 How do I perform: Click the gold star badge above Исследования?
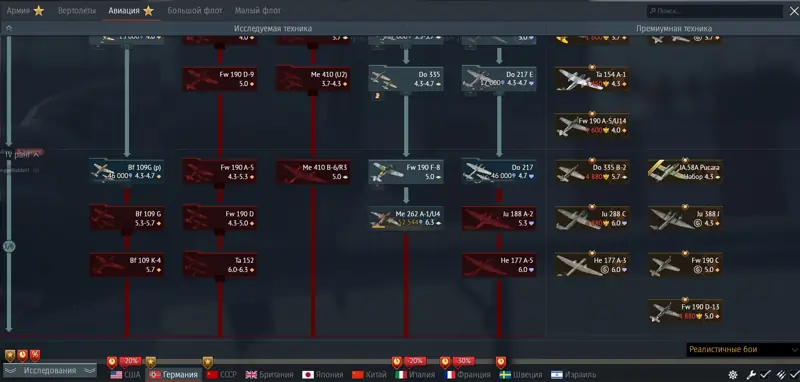[10, 355]
